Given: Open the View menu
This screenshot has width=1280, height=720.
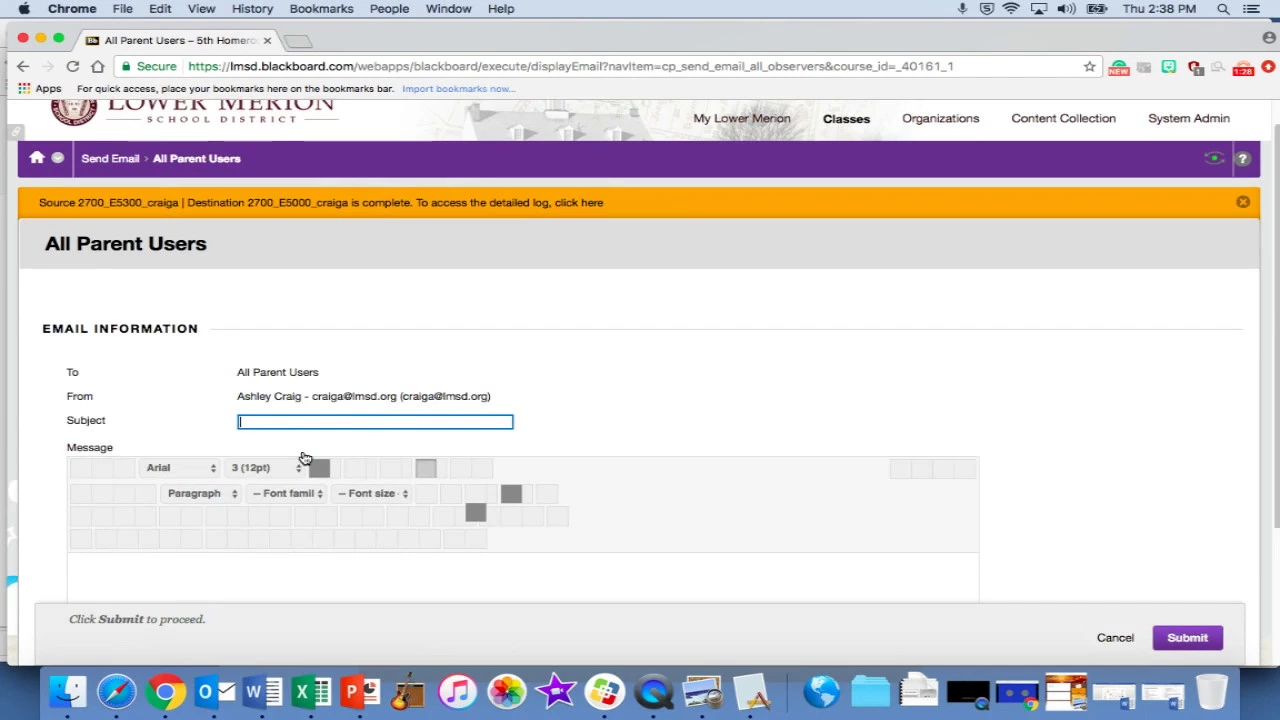Looking at the screenshot, I should coord(201,9).
